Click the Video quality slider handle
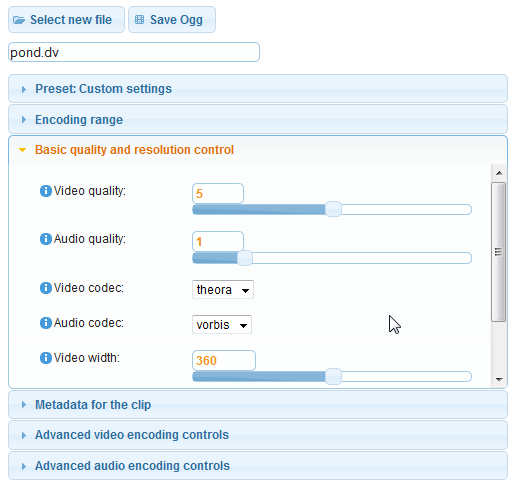 pyautogui.click(x=333, y=209)
